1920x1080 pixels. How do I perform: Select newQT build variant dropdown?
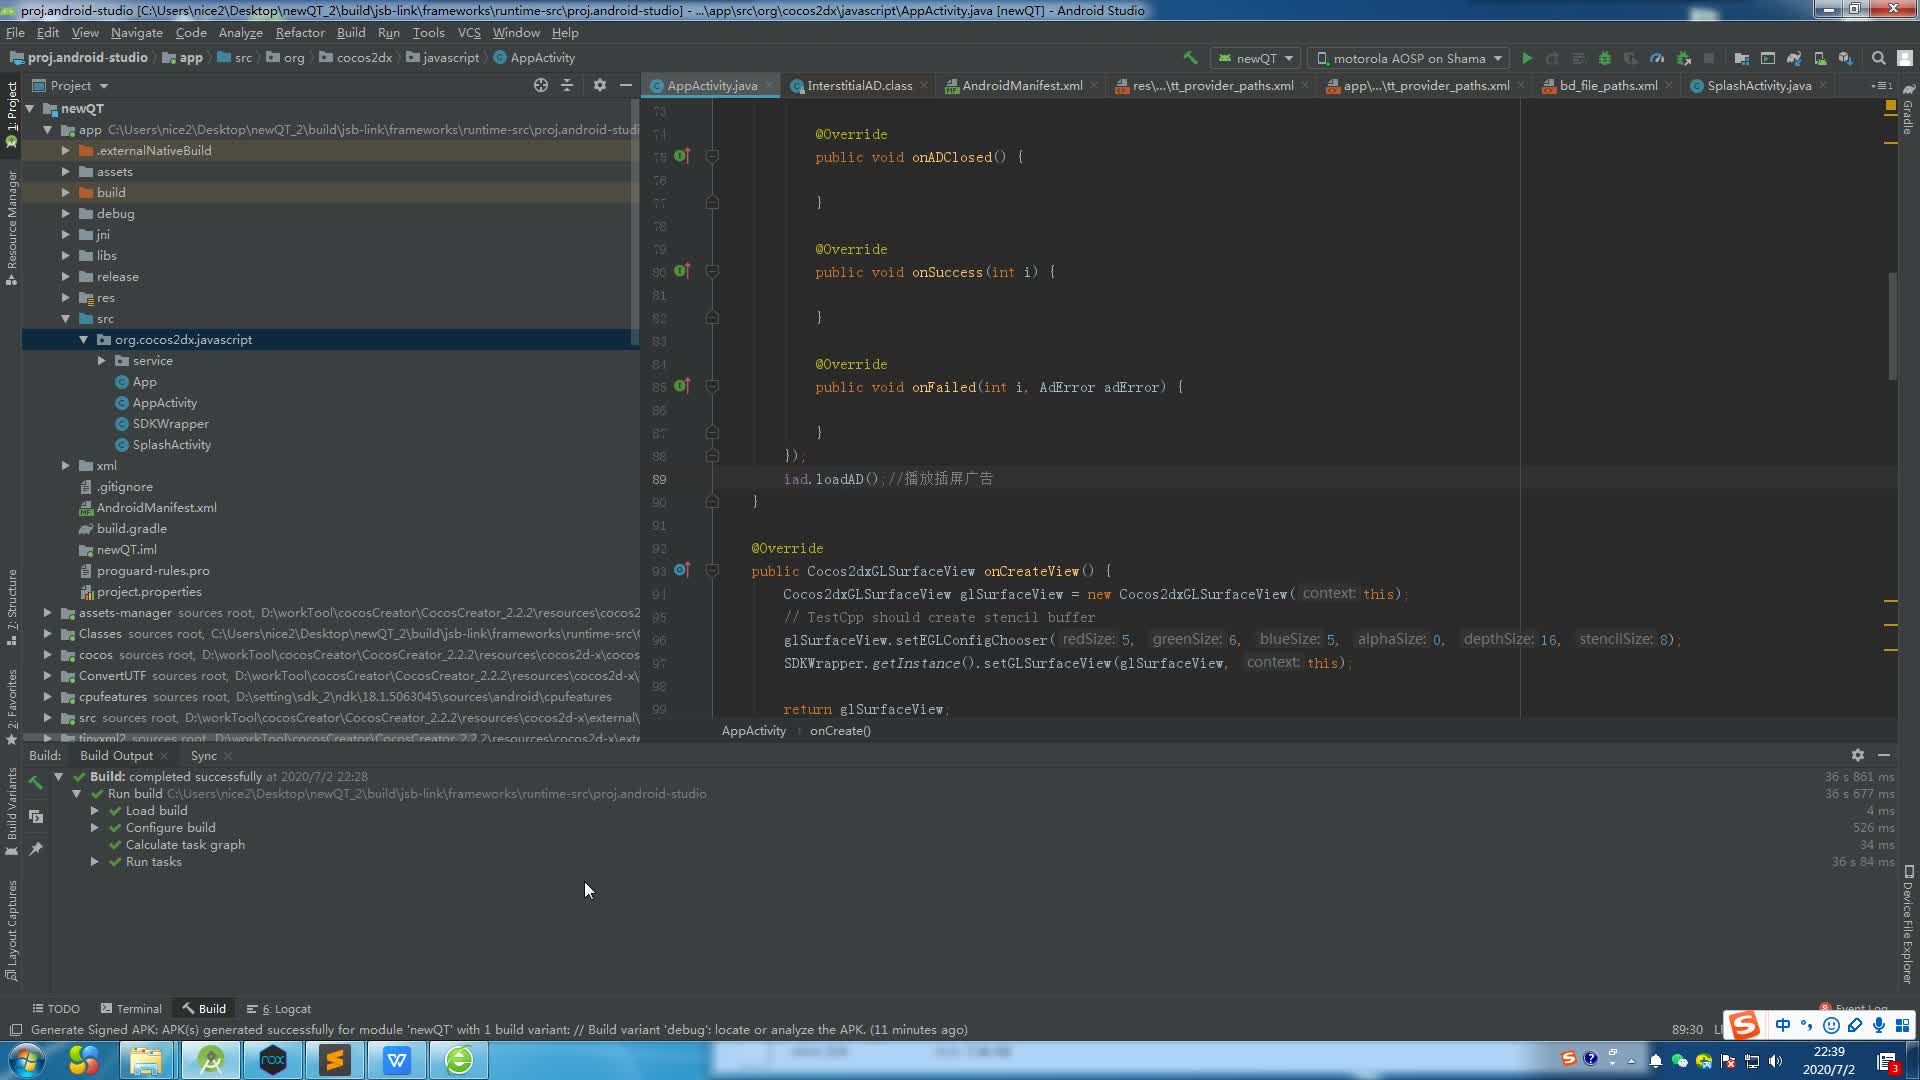(1257, 57)
